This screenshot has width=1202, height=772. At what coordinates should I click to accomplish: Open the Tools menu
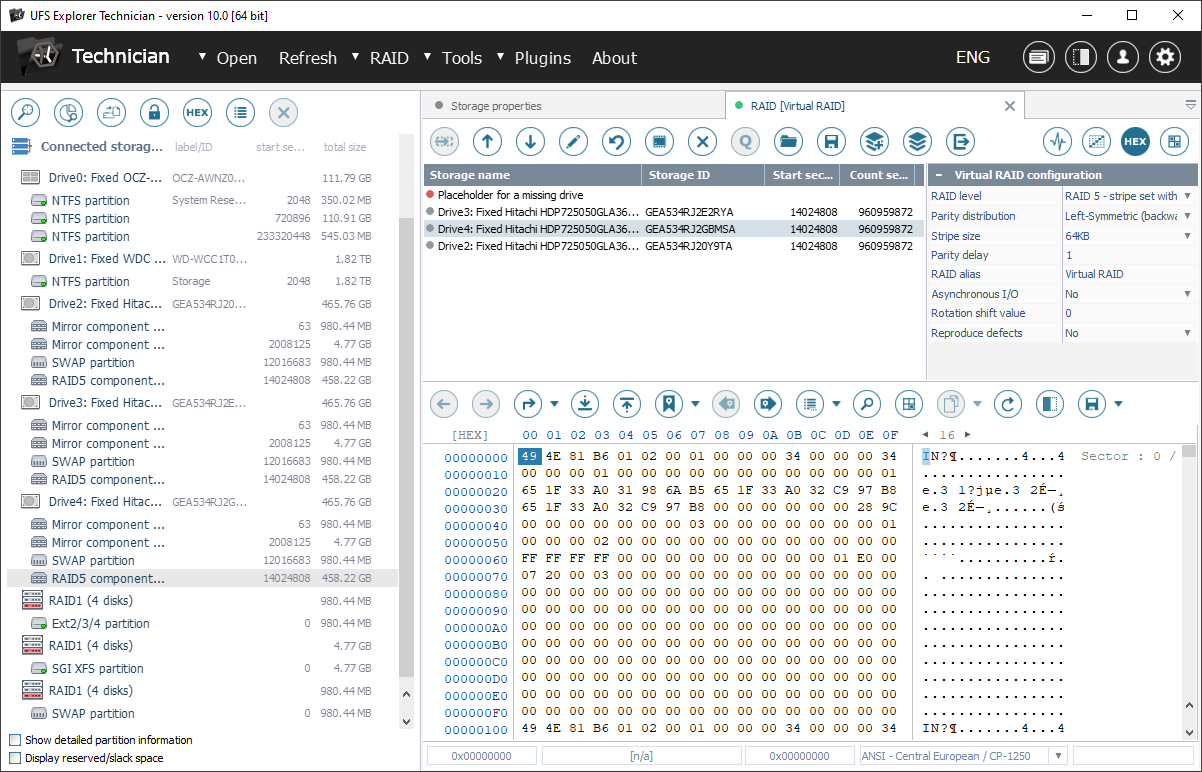[462, 58]
